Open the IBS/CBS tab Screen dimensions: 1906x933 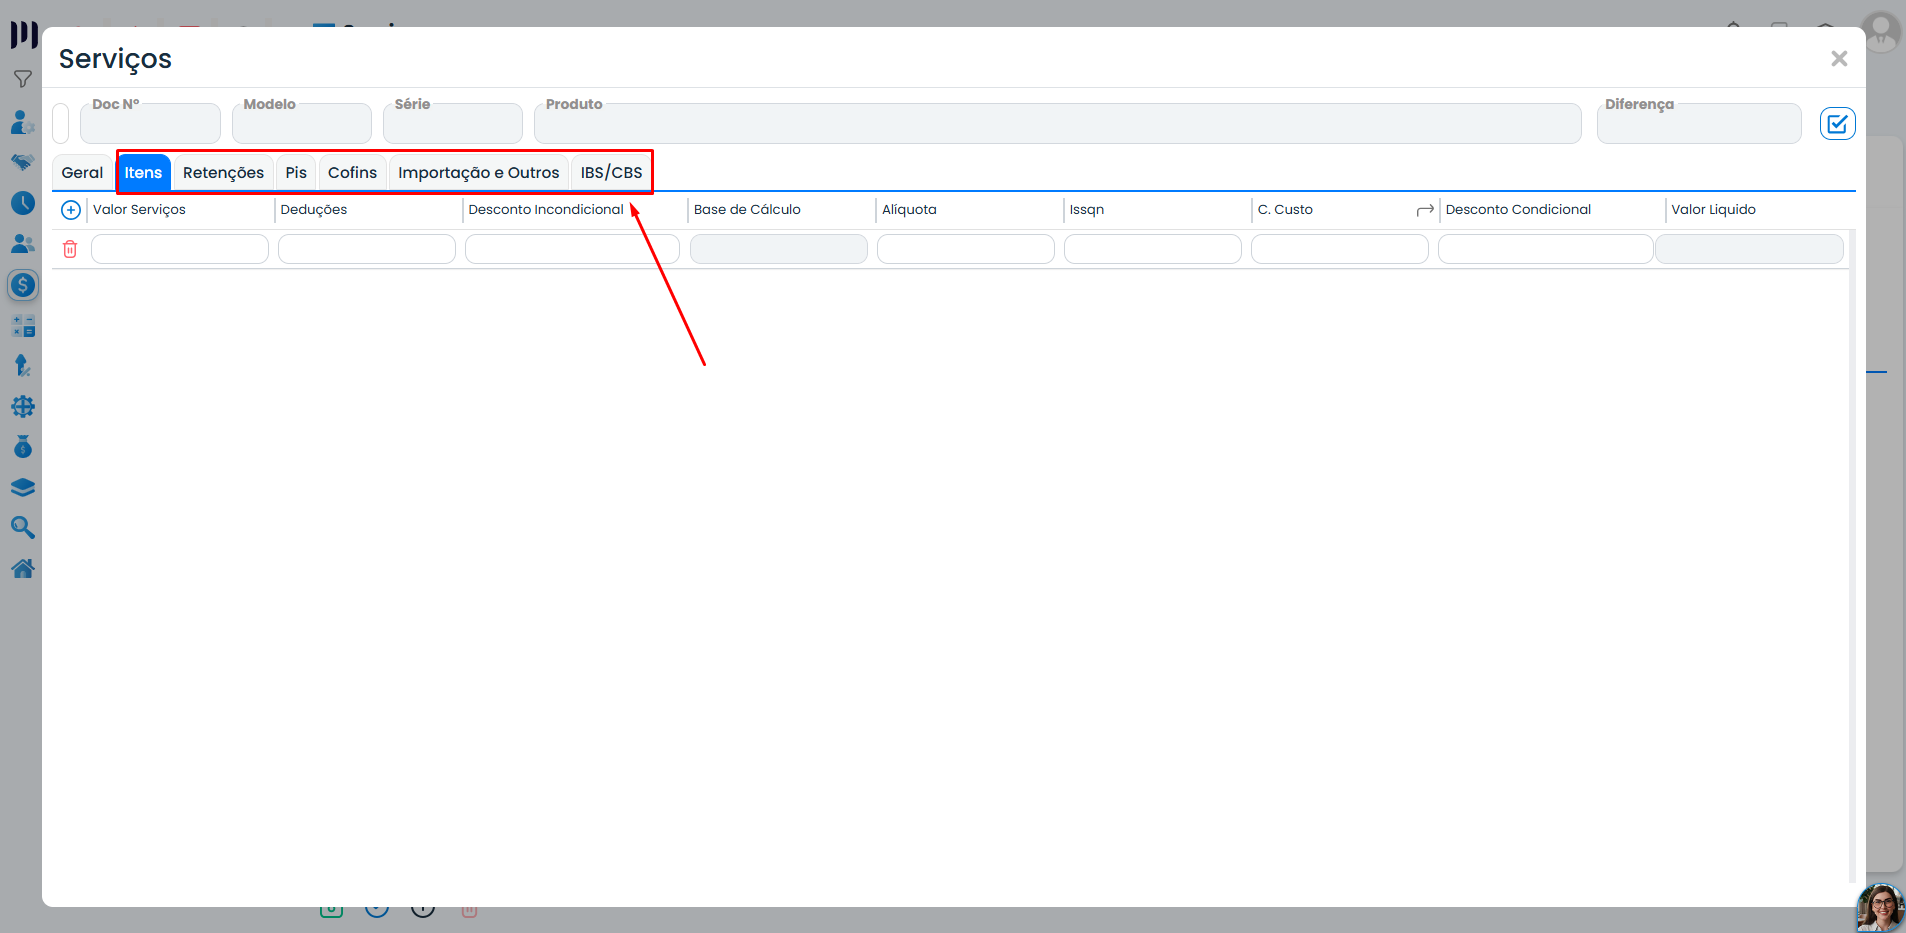click(611, 172)
